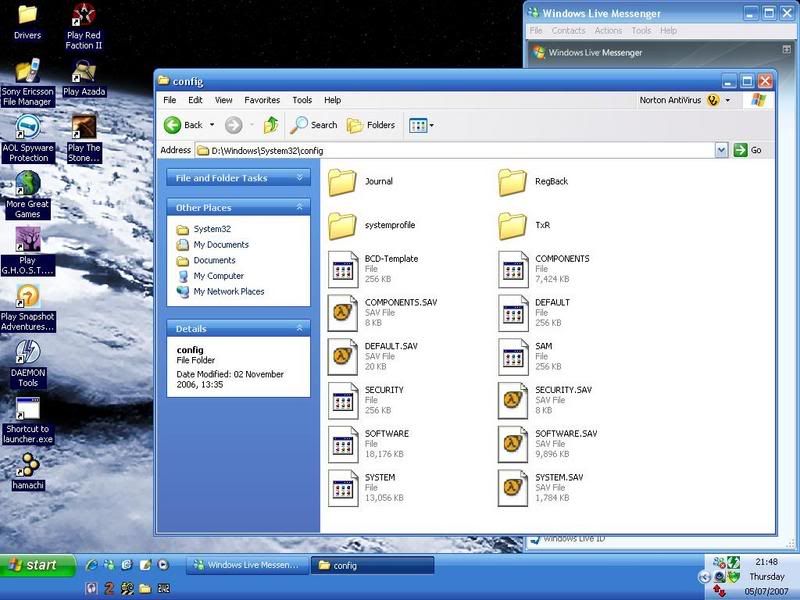This screenshot has height=600, width=800.
Task: Select the BCD-Template file
Action: pyautogui.click(x=373, y=269)
